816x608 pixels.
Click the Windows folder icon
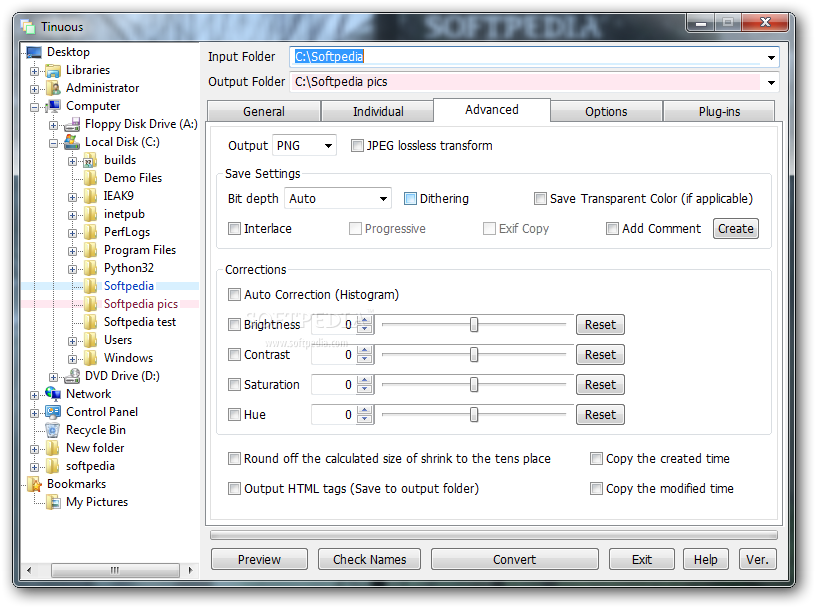[x=90, y=358]
